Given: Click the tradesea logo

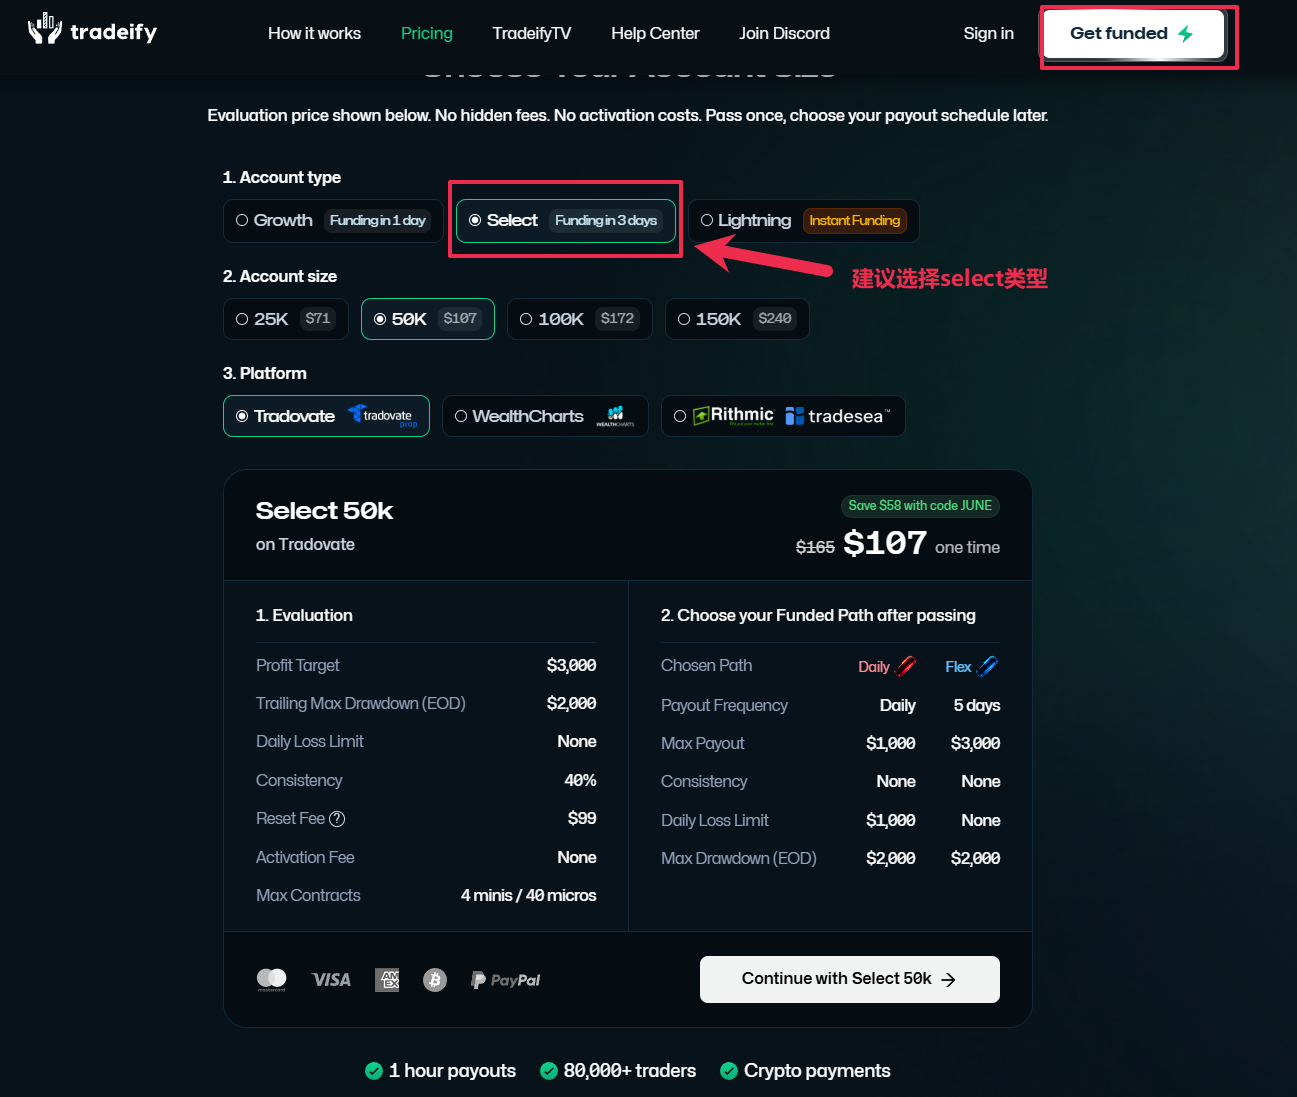Looking at the screenshot, I should point(837,416).
